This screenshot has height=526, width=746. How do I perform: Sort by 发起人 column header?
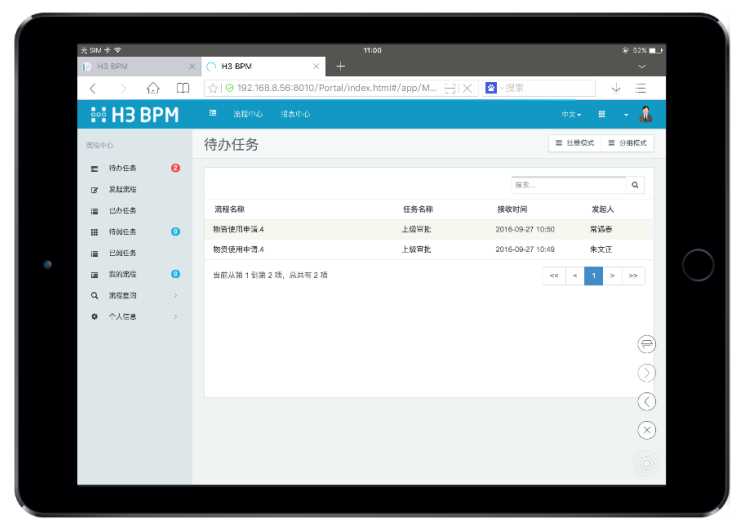coord(602,209)
